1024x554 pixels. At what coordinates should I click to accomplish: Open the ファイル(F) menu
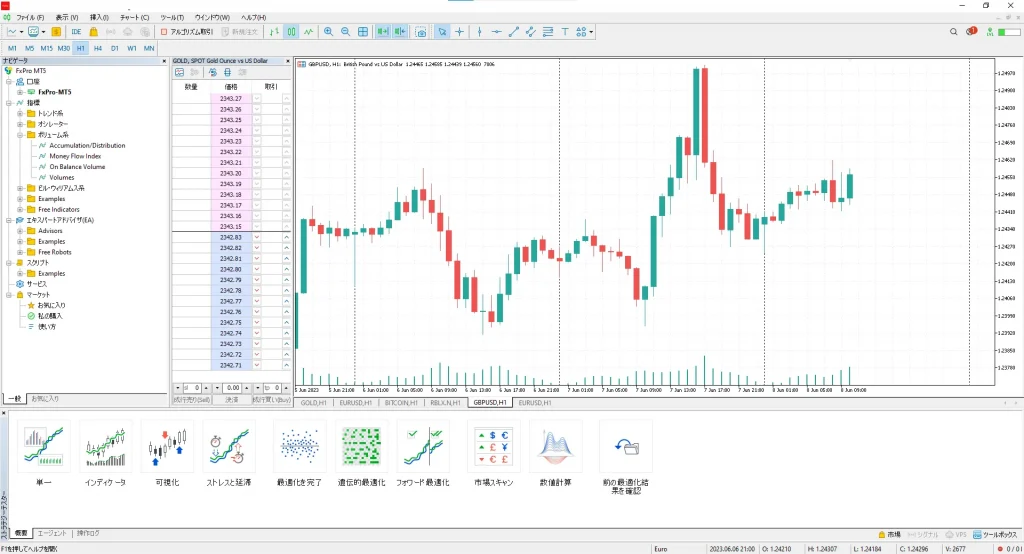click(x=30, y=18)
